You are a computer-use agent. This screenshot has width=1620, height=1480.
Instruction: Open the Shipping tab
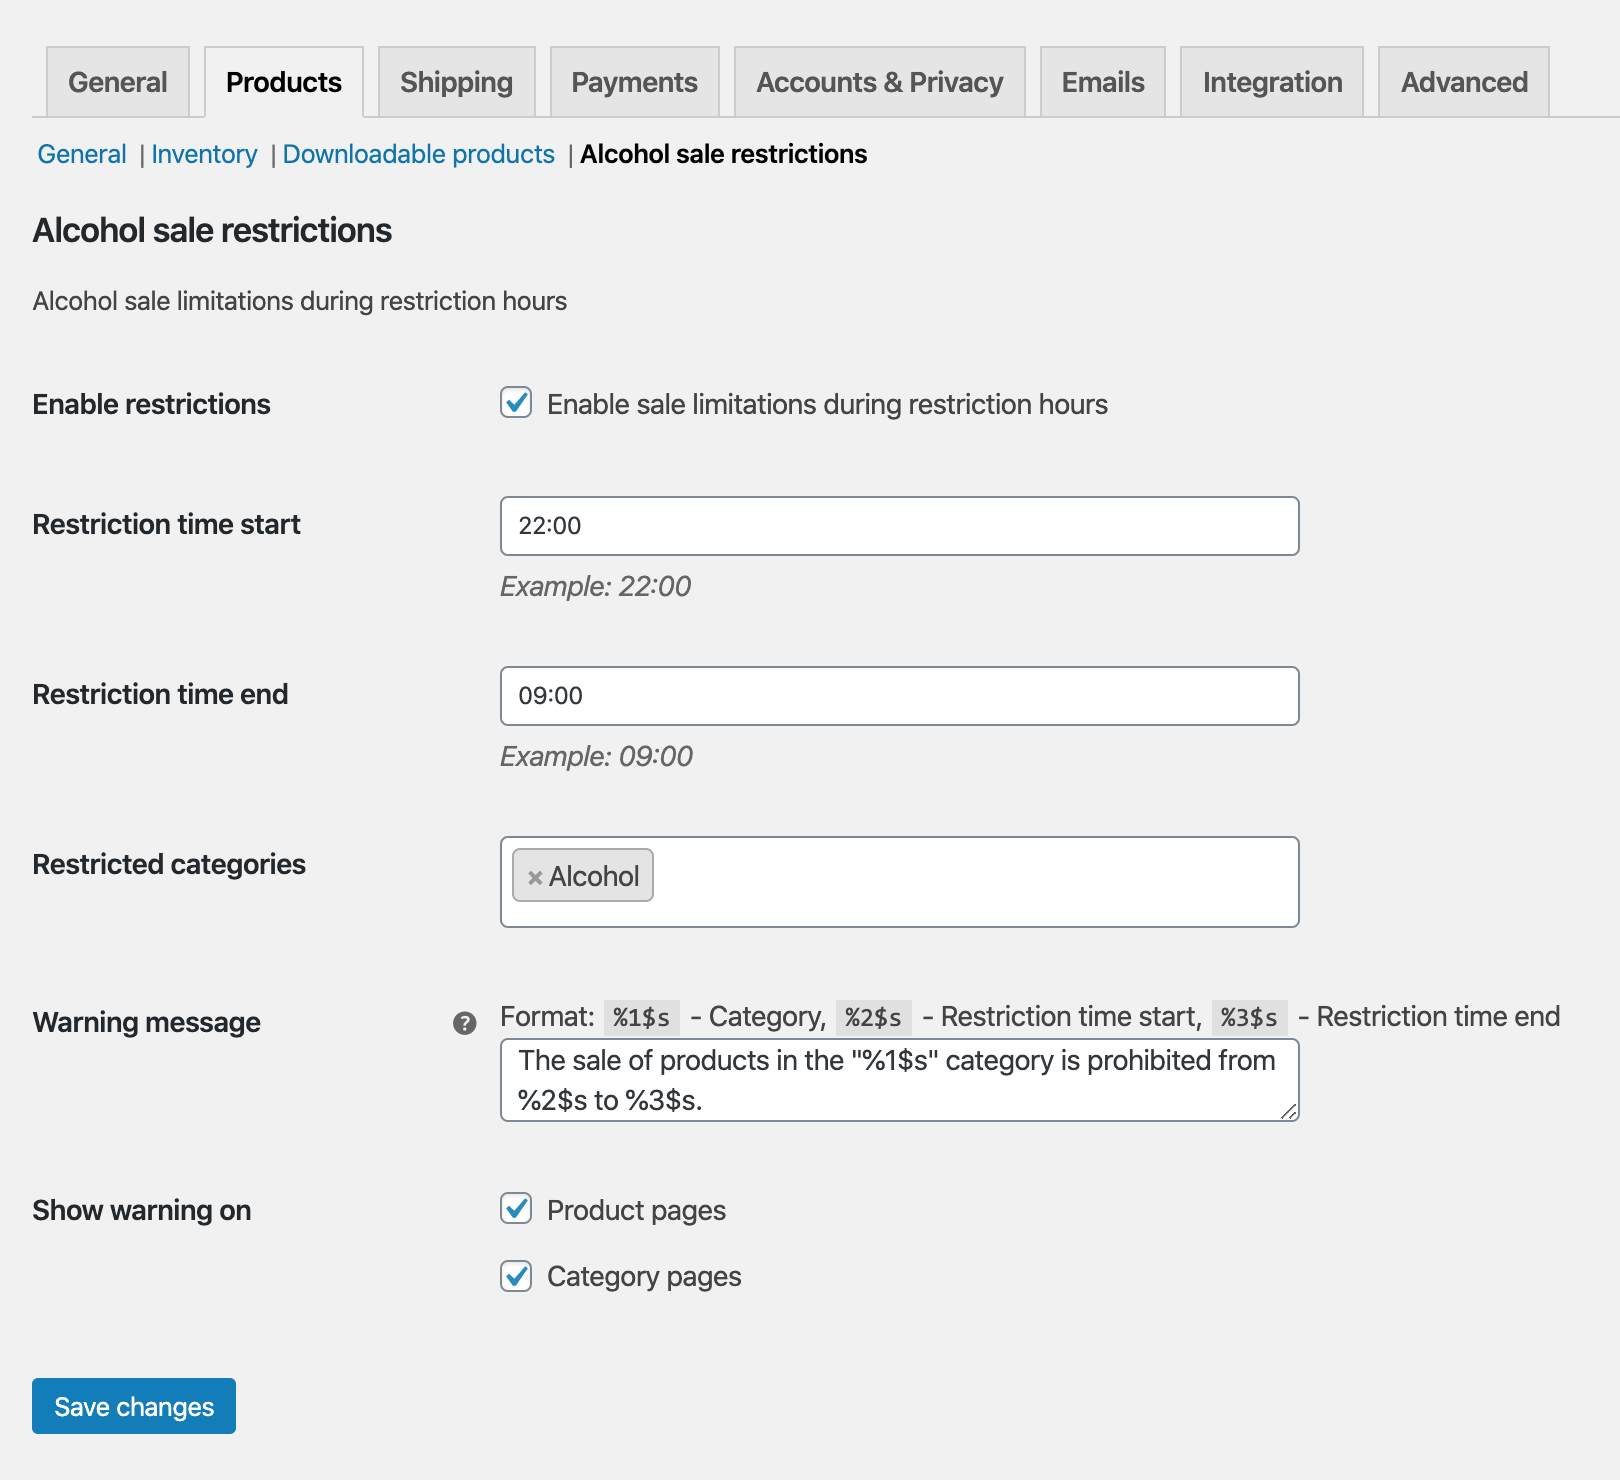(457, 82)
